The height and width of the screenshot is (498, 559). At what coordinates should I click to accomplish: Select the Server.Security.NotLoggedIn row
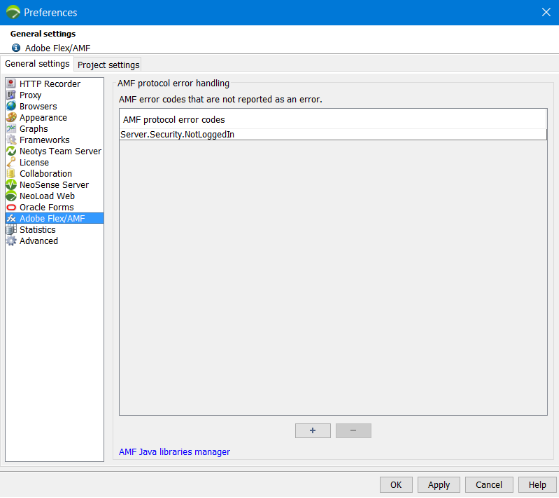tap(333, 134)
